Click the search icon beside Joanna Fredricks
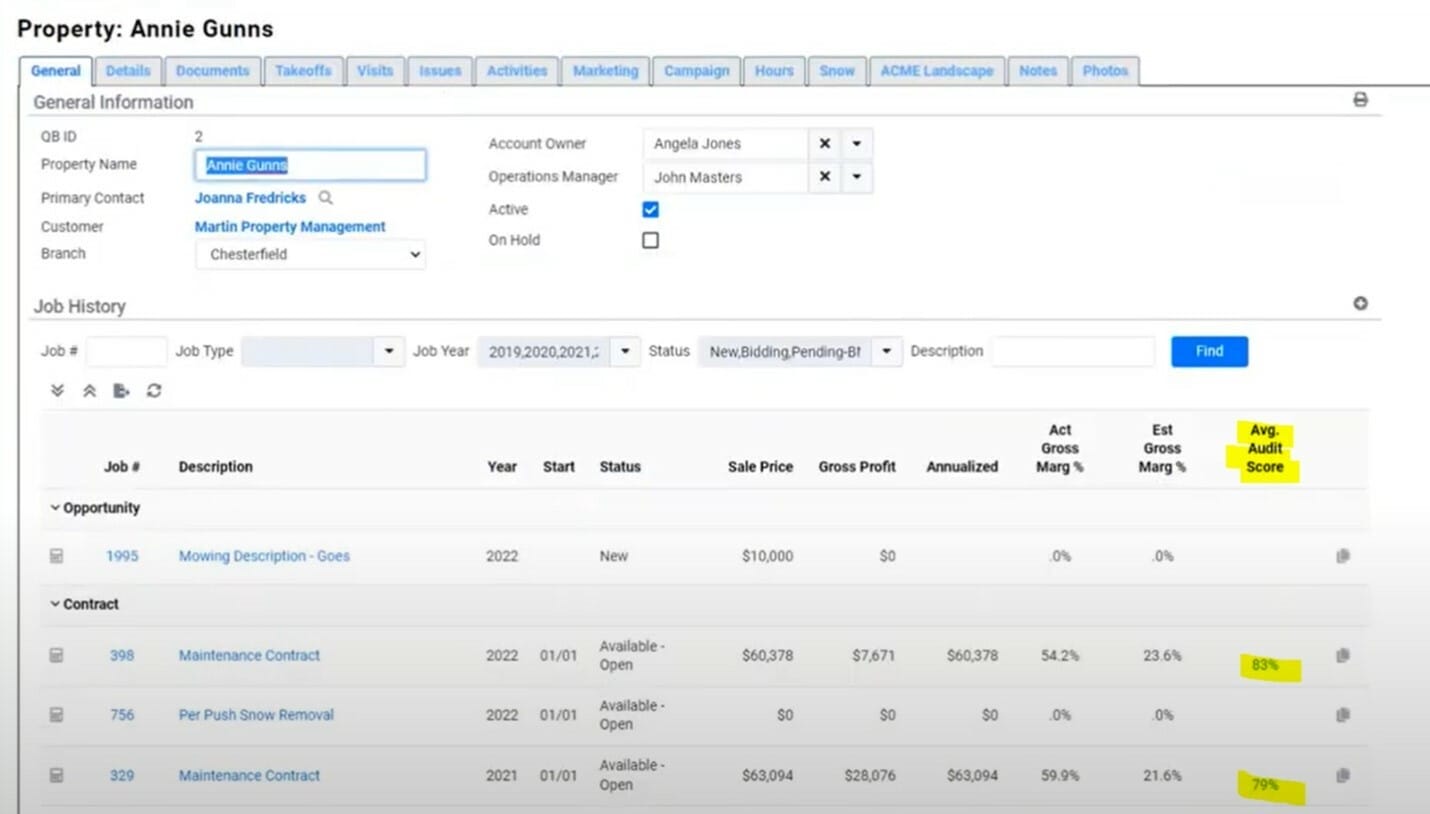The width and height of the screenshot is (1430, 814). (325, 198)
